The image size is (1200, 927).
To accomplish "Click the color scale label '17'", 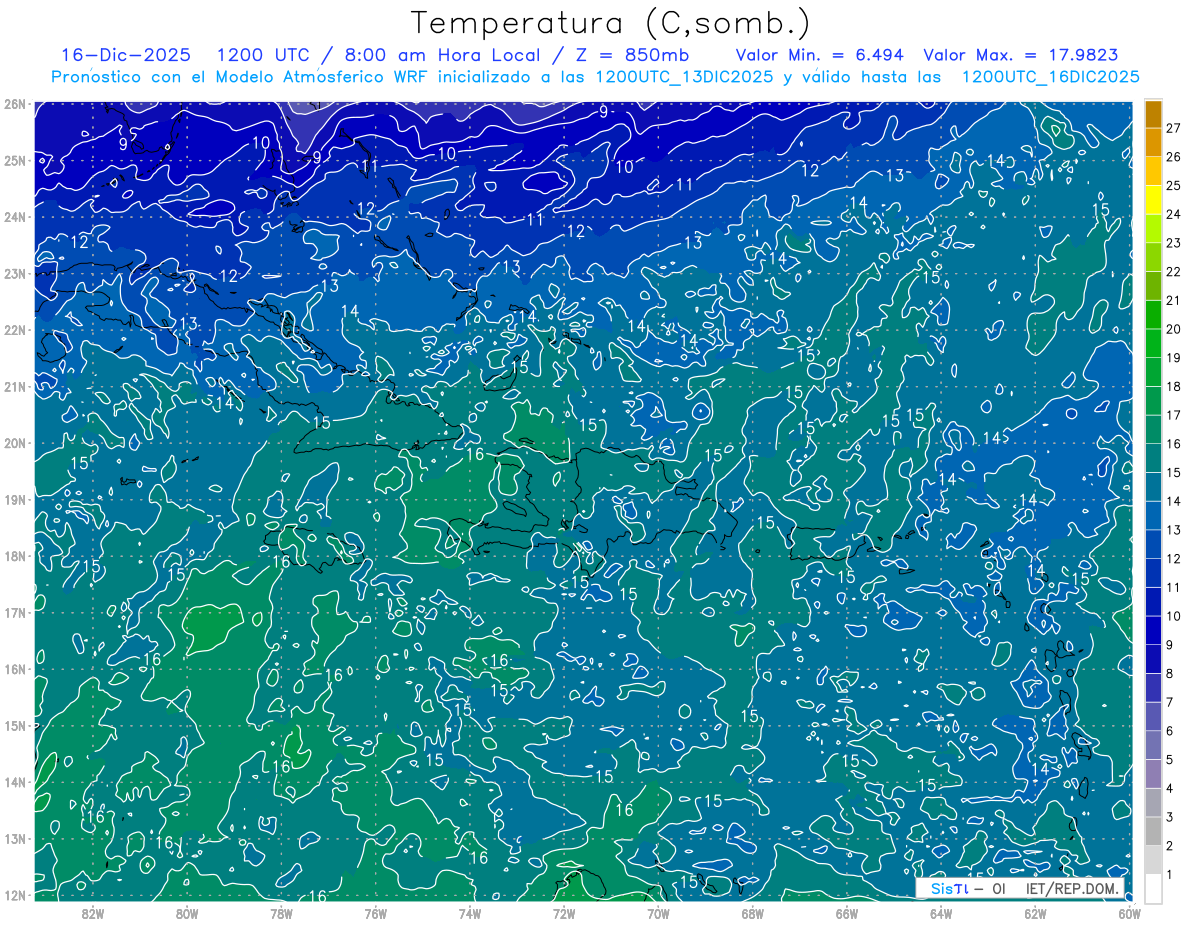I will pos(1173,415).
